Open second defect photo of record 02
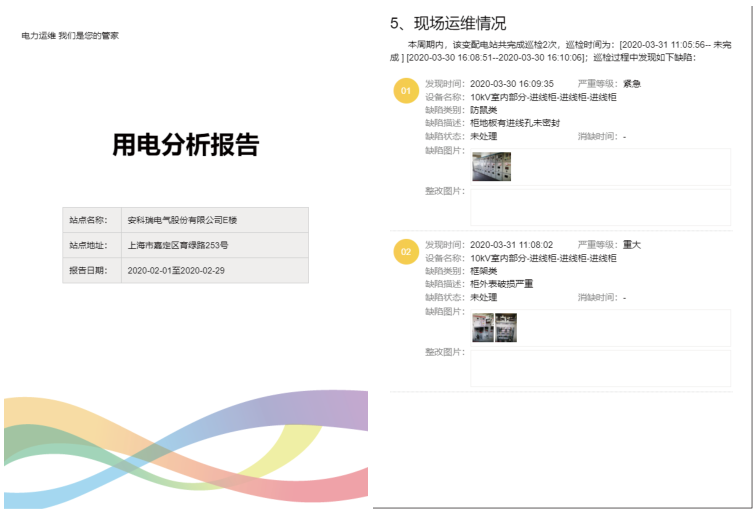This screenshot has width=756, height=513. point(506,328)
